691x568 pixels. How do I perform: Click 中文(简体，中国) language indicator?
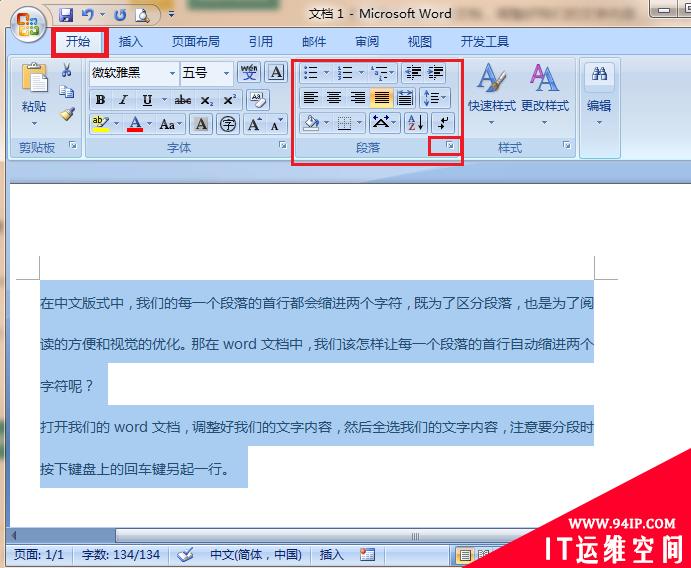point(256,554)
